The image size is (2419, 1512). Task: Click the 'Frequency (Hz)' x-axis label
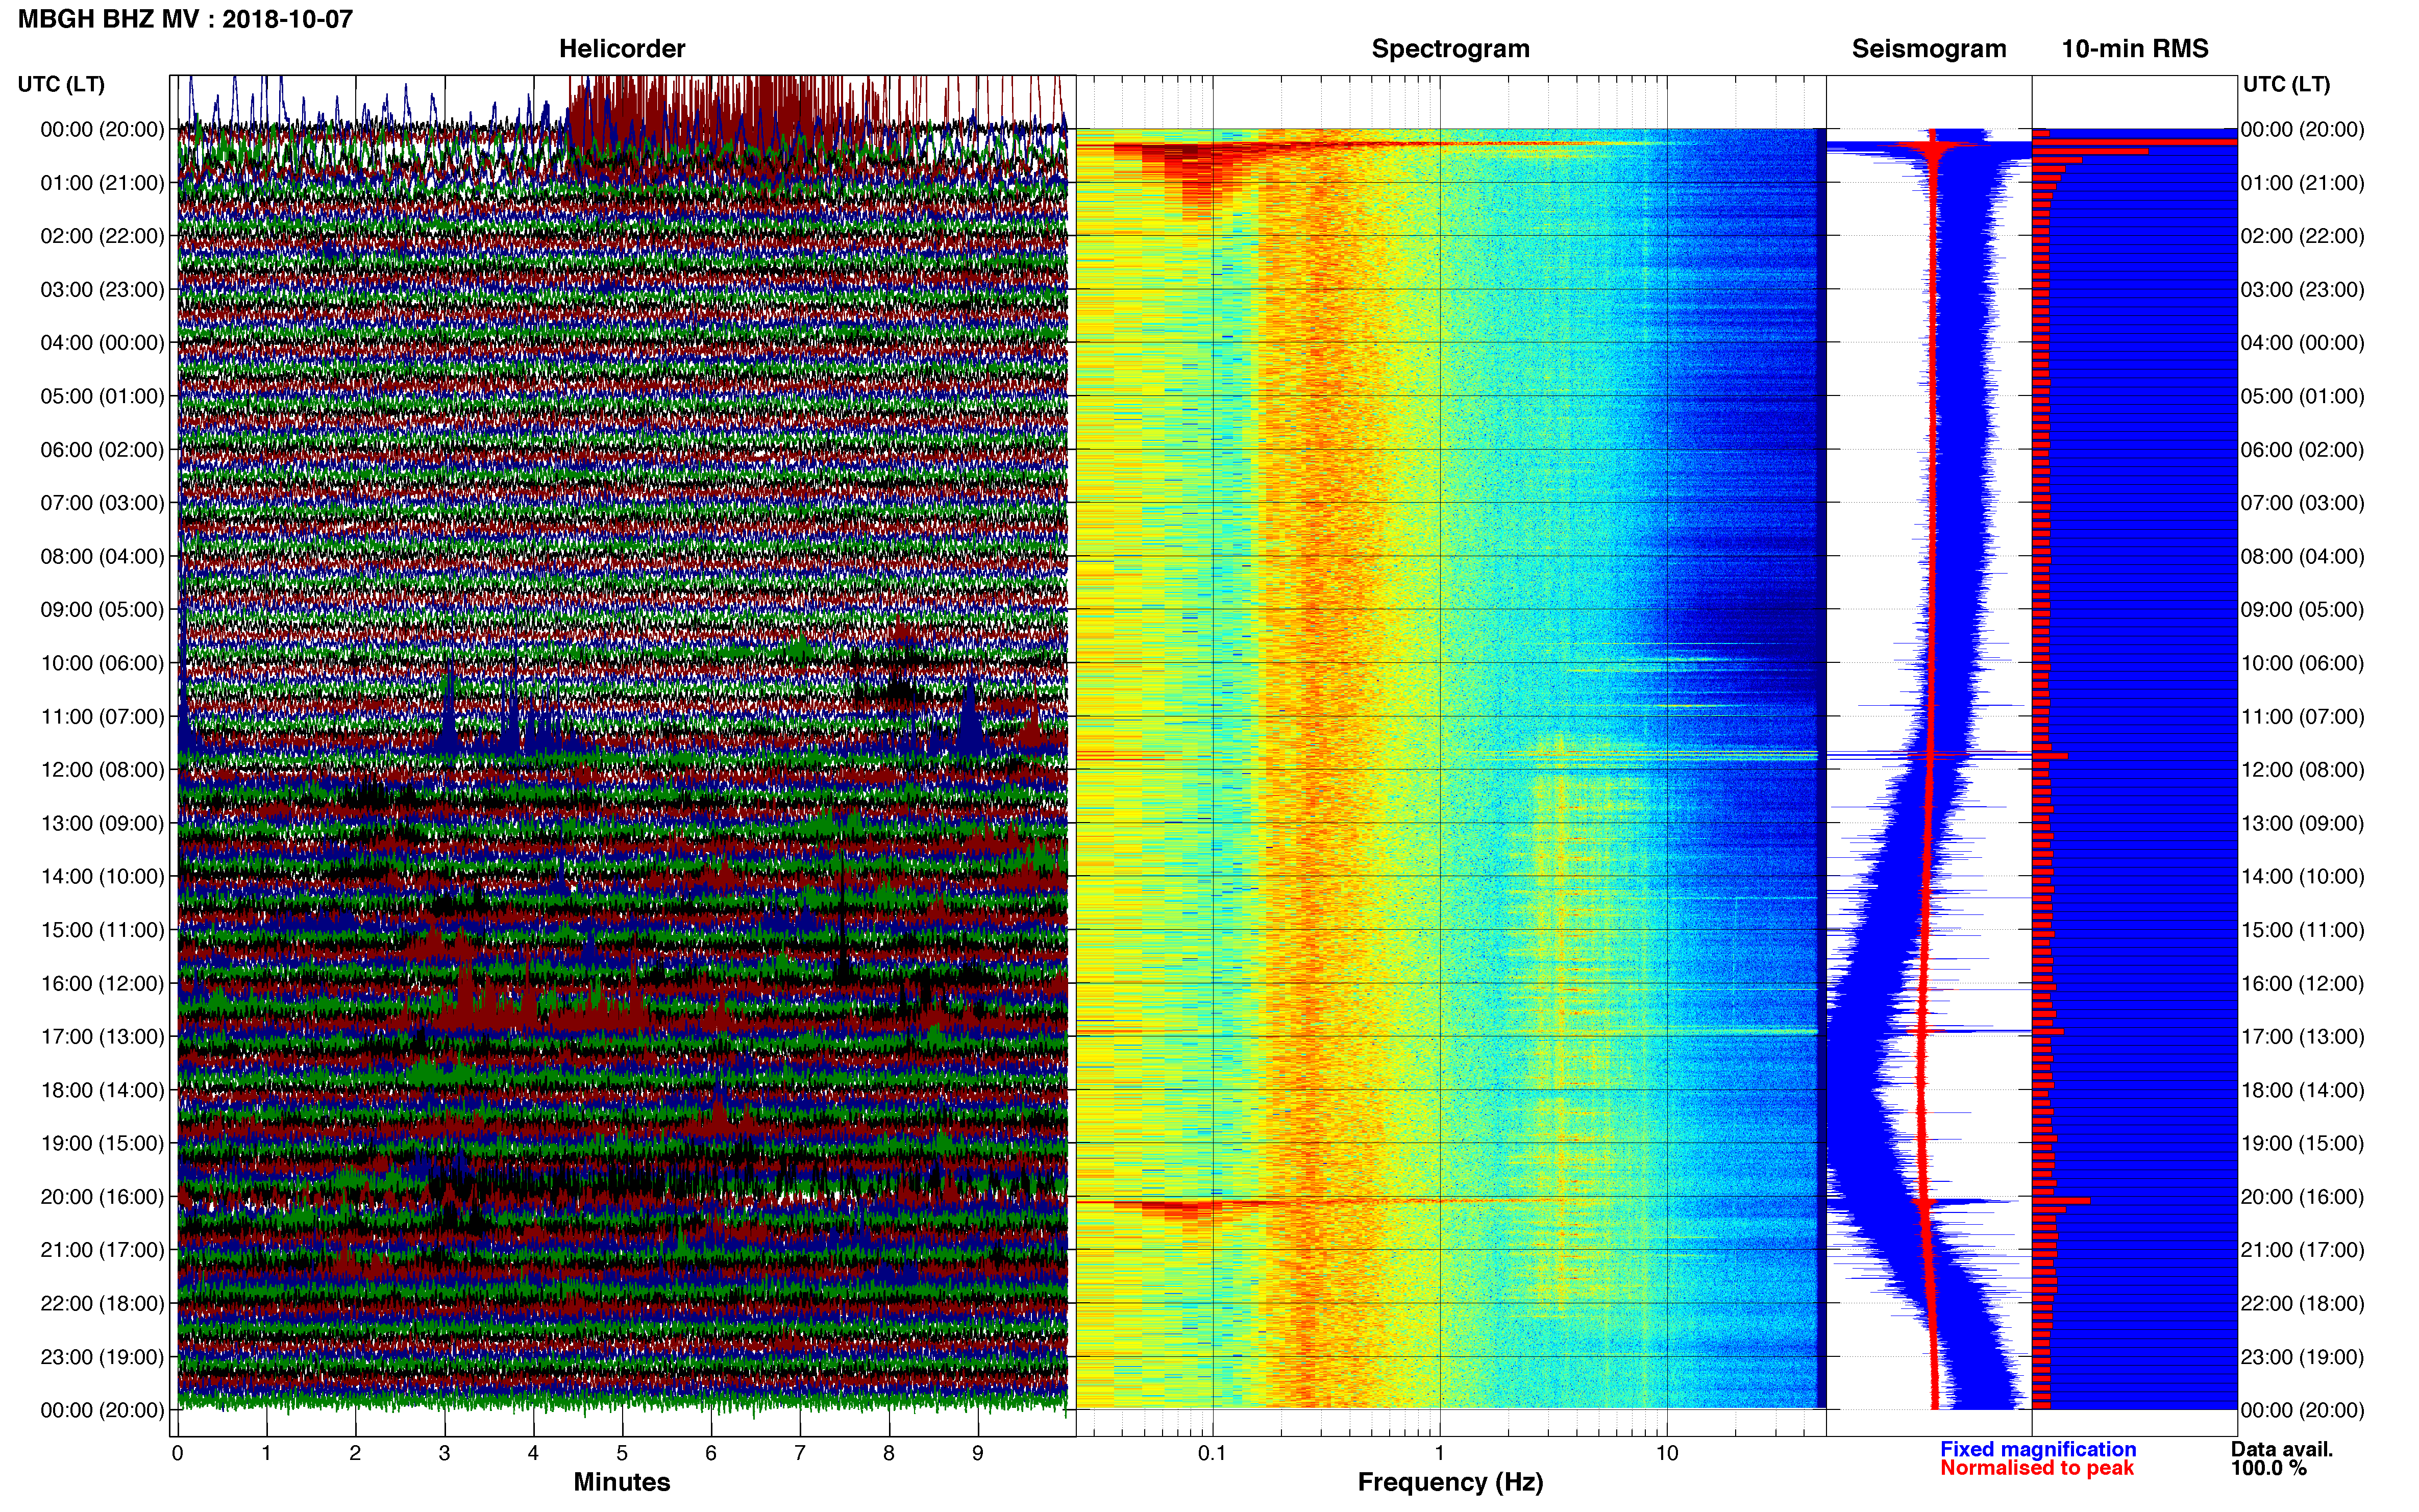tap(1450, 1482)
